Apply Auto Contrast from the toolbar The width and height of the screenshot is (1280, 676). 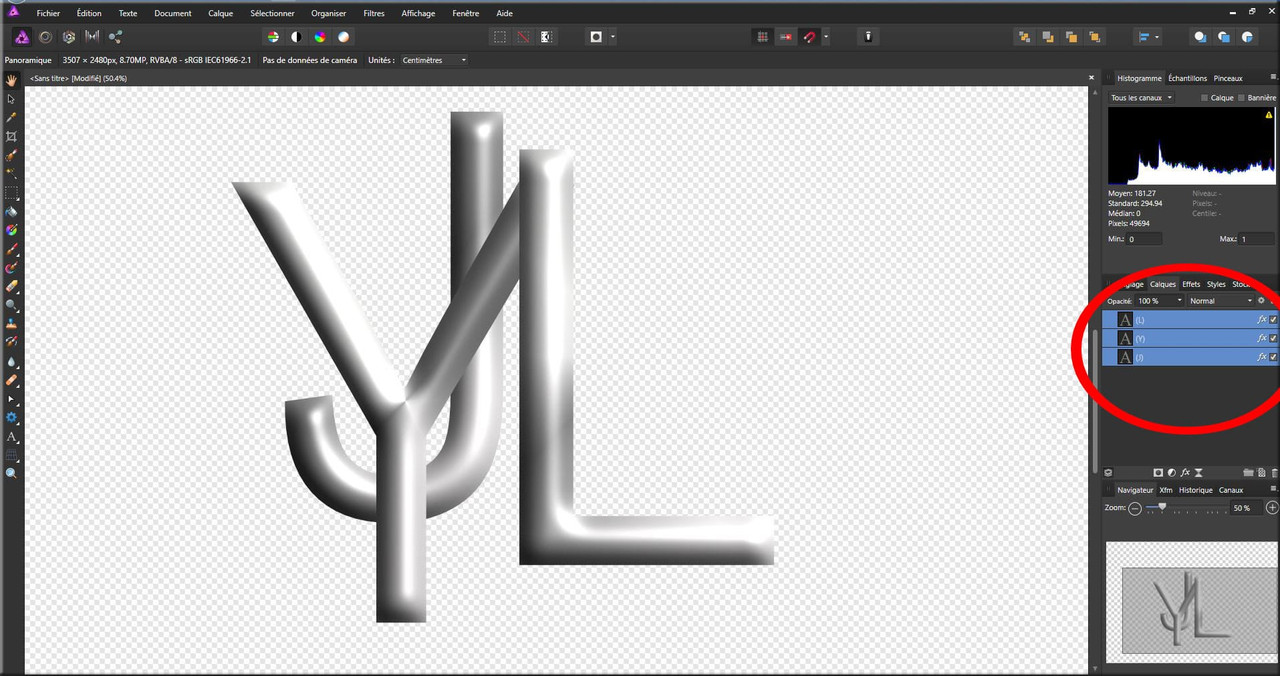296,37
